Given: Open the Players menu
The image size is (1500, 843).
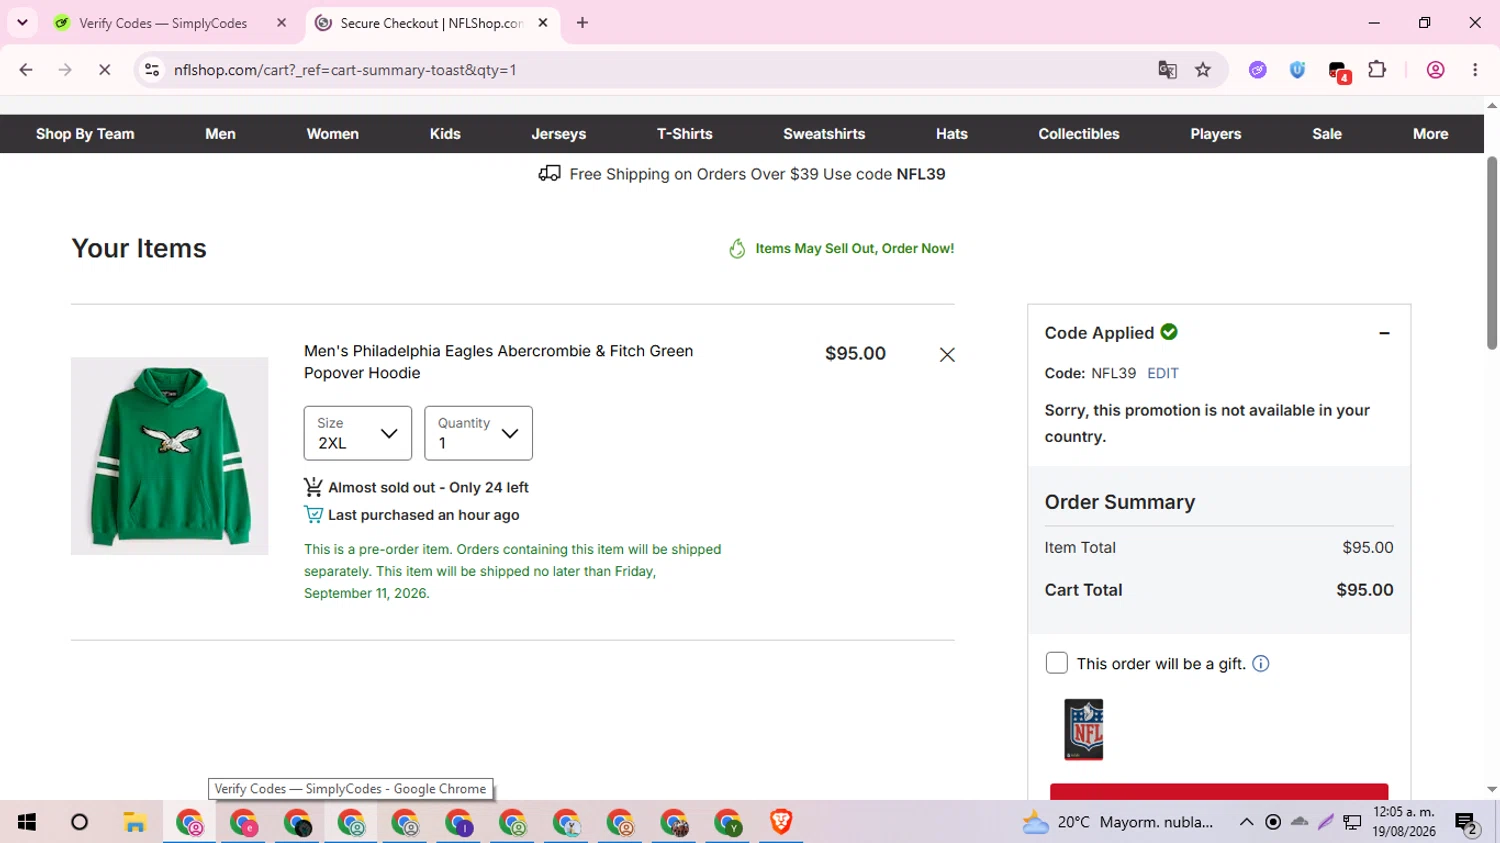Looking at the screenshot, I should 1216,134.
